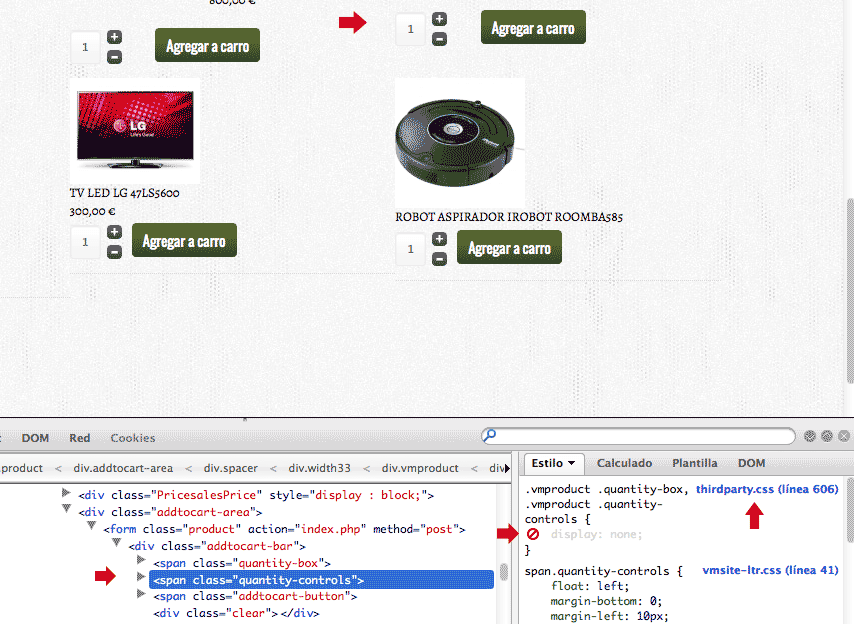Decrease quantity for TV LED LG 47LS5600
854x624 pixels.
(114, 252)
